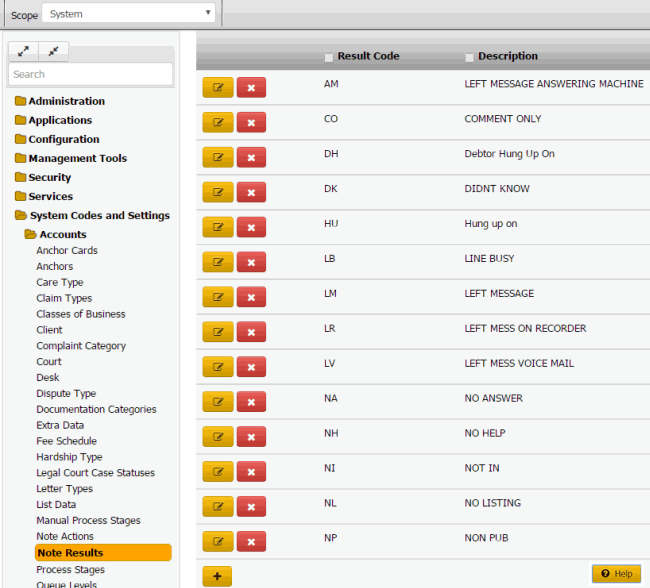This screenshot has height=588, width=650.
Task: Click the Search input field
Action: [x=90, y=74]
